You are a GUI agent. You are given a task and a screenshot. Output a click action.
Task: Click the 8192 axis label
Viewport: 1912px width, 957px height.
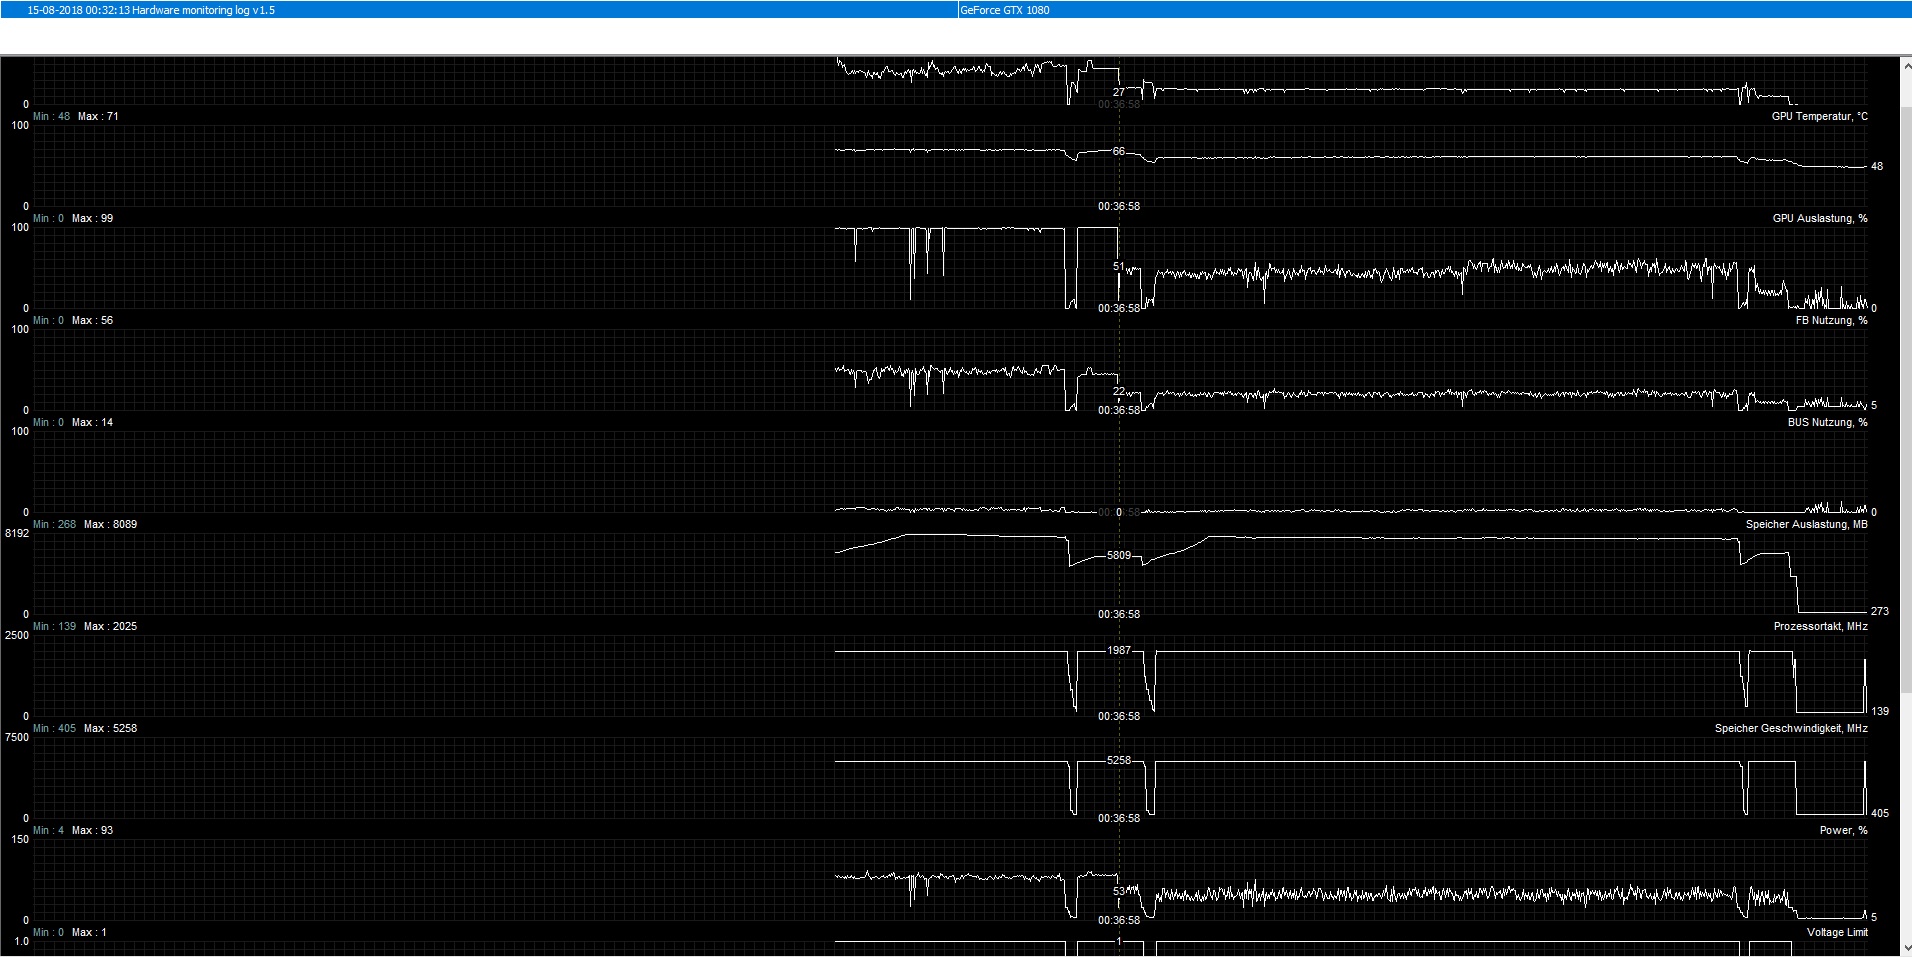tap(17, 533)
